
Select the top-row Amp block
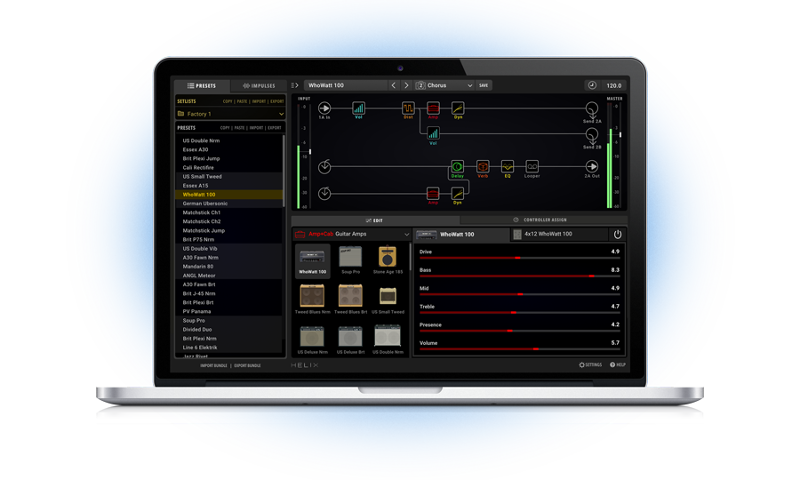(x=433, y=108)
